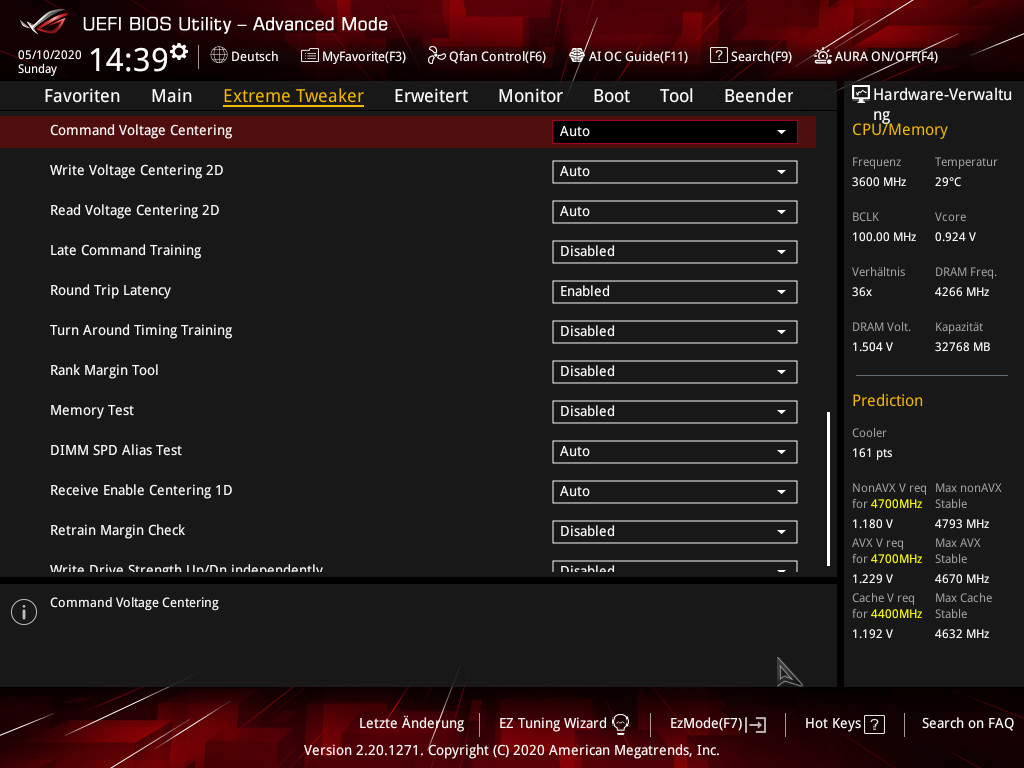Open the Boot tab

click(x=611, y=95)
